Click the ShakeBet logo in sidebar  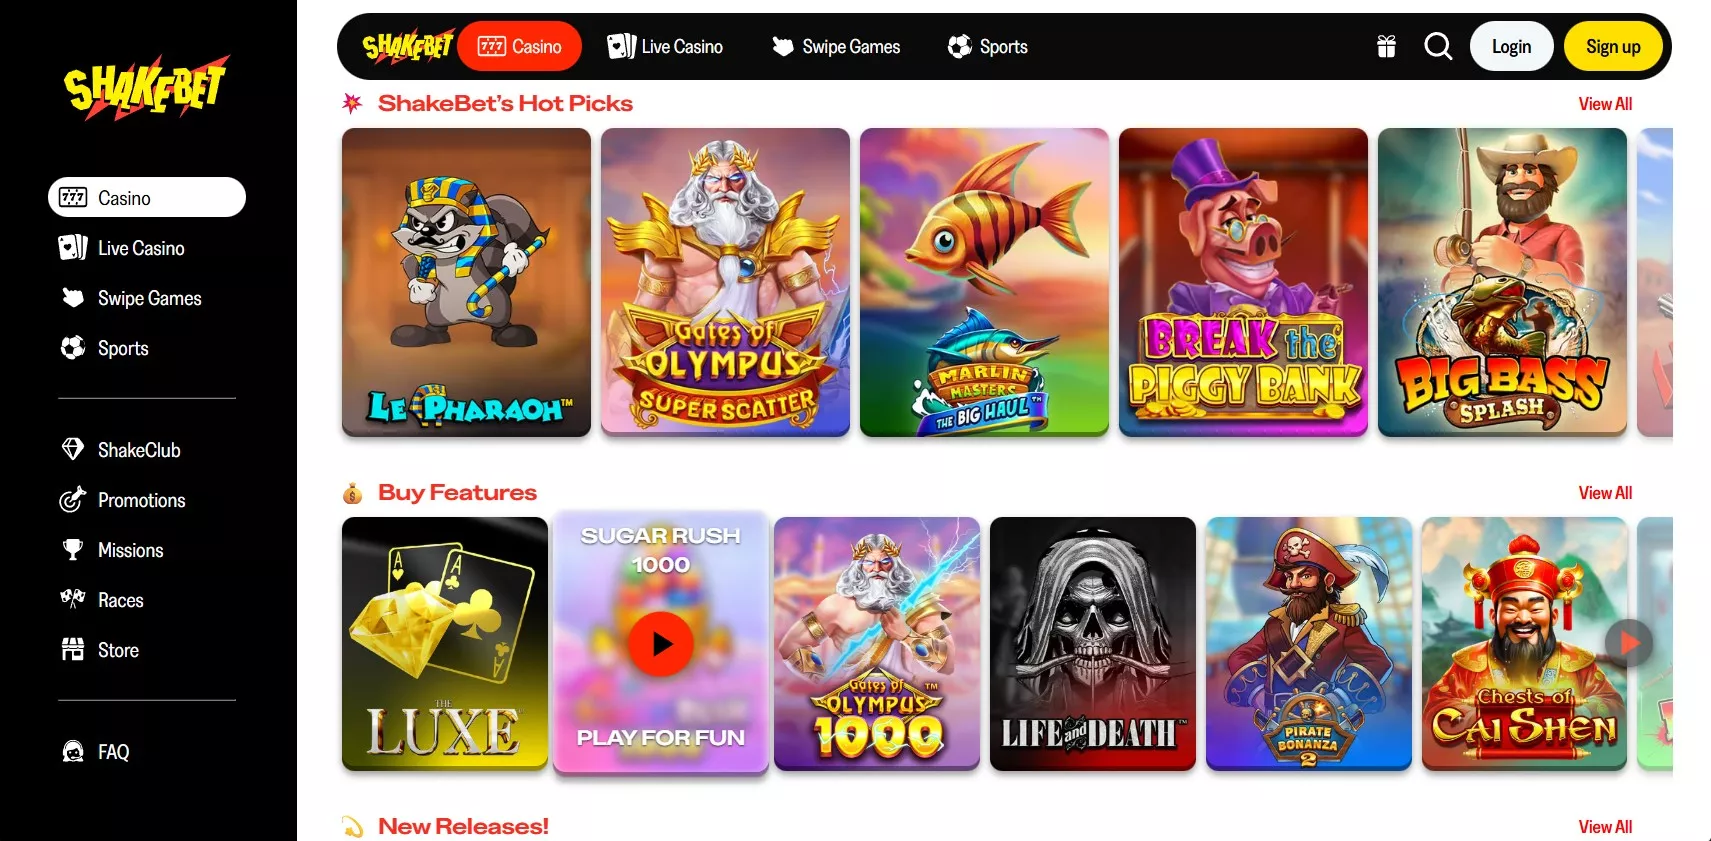(147, 87)
